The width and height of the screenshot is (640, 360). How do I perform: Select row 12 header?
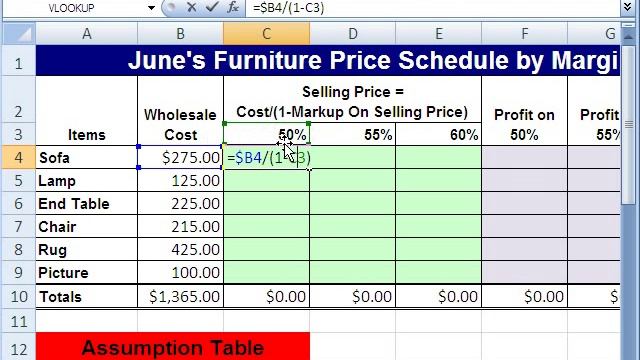(19, 347)
